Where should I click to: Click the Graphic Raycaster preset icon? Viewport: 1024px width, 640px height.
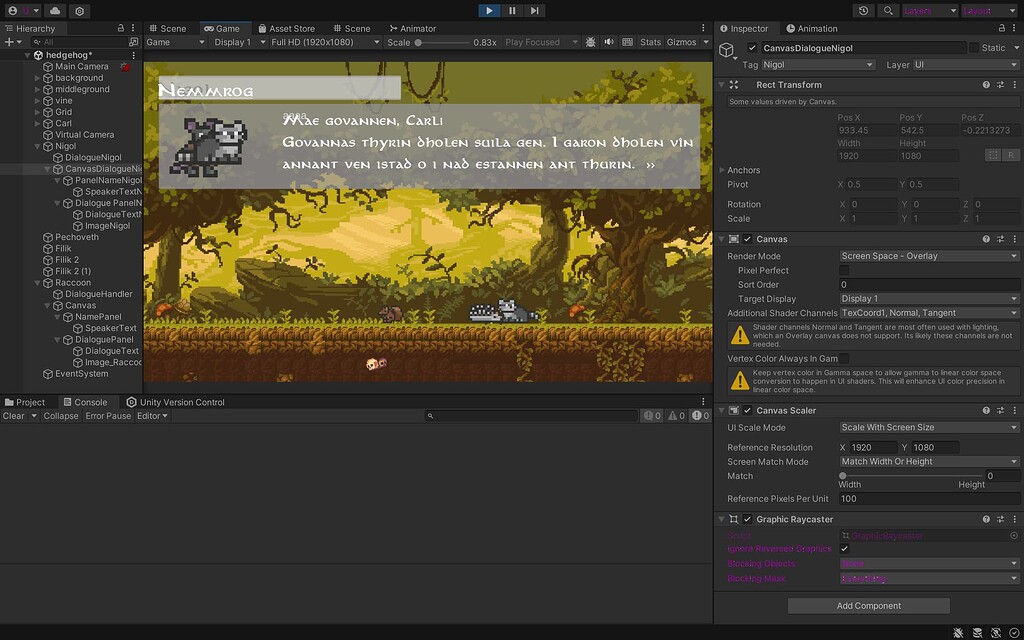pyautogui.click(x=998, y=518)
